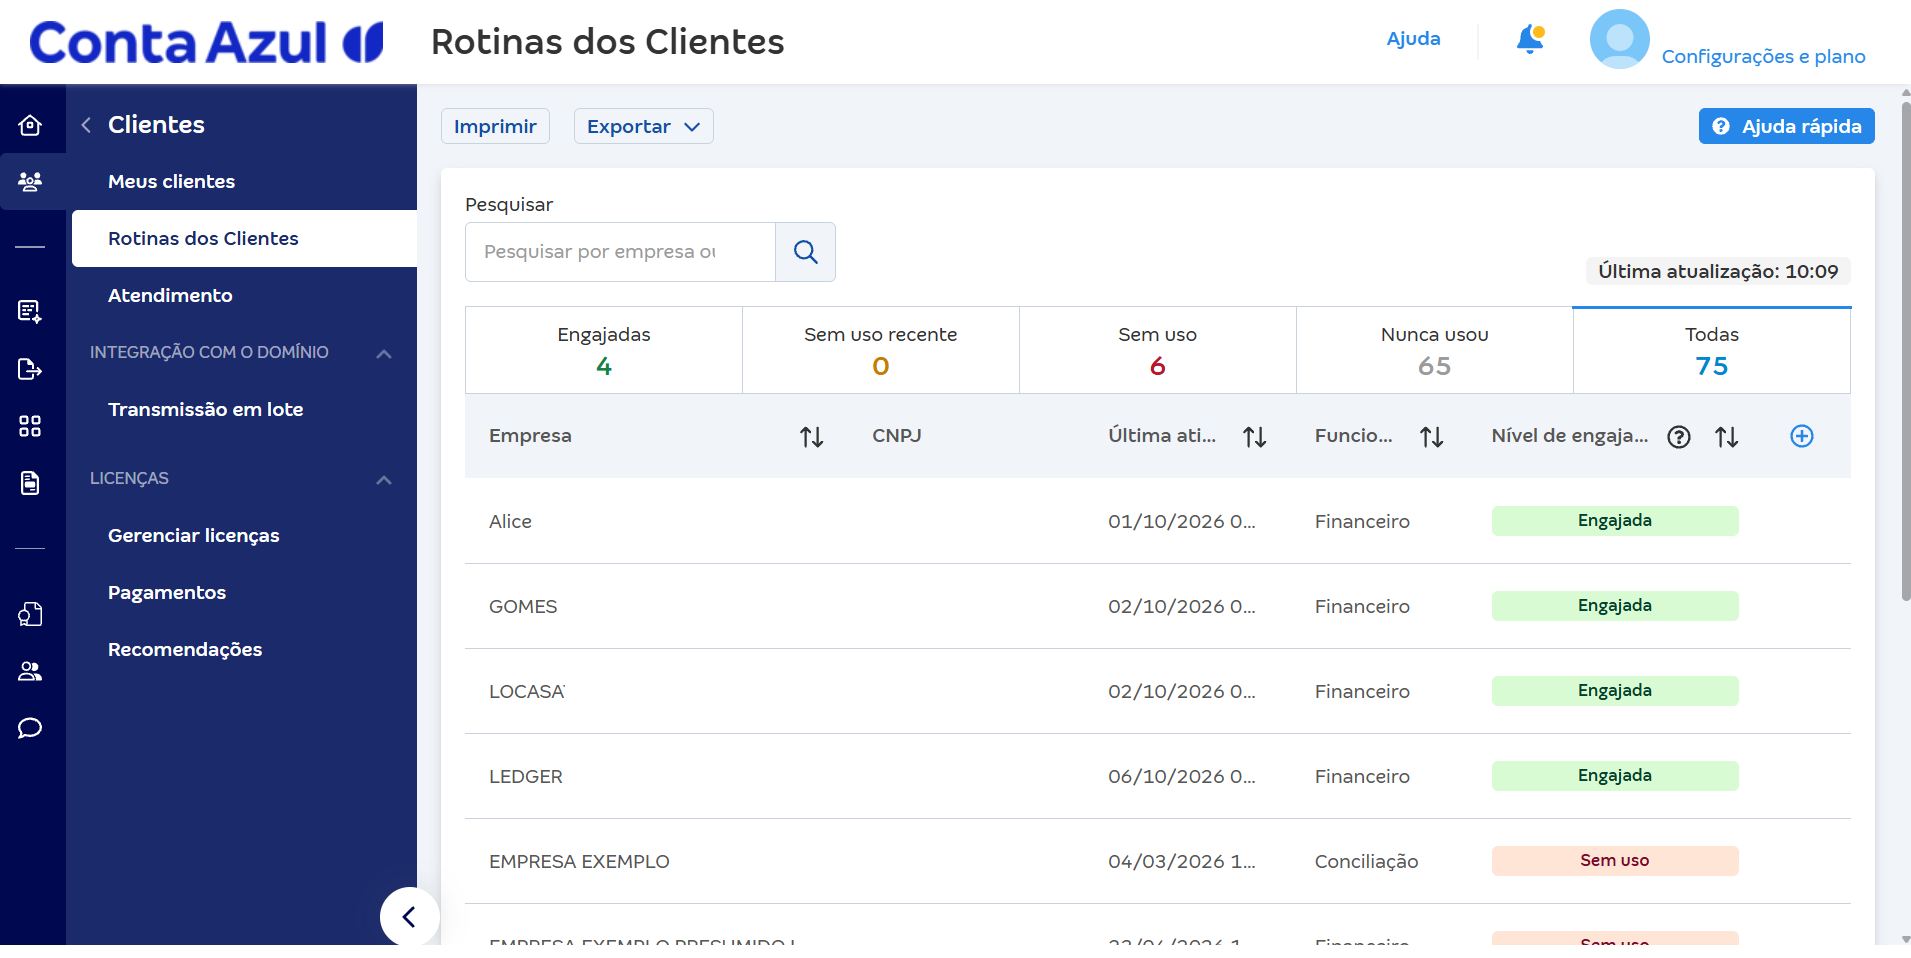Image resolution: width=1911 pixels, height=958 pixels.
Task: Open the document sidebar icon
Action: point(30,483)
